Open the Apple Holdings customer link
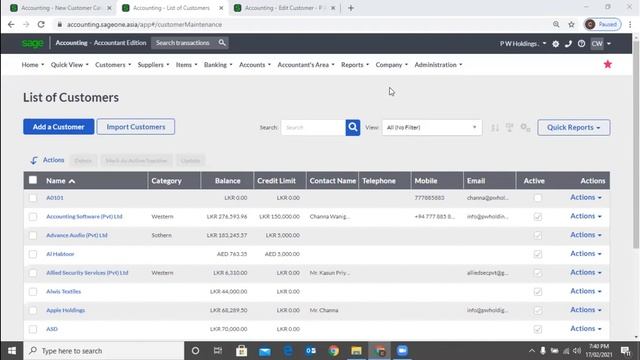 coord(65,311)
